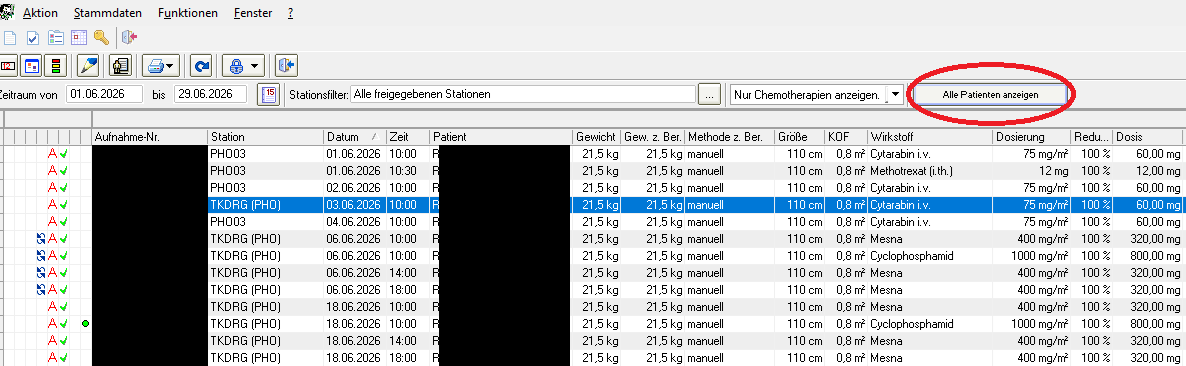
Task: Click the calendar grid icon in top toolbar
Action: coord(79,37)
